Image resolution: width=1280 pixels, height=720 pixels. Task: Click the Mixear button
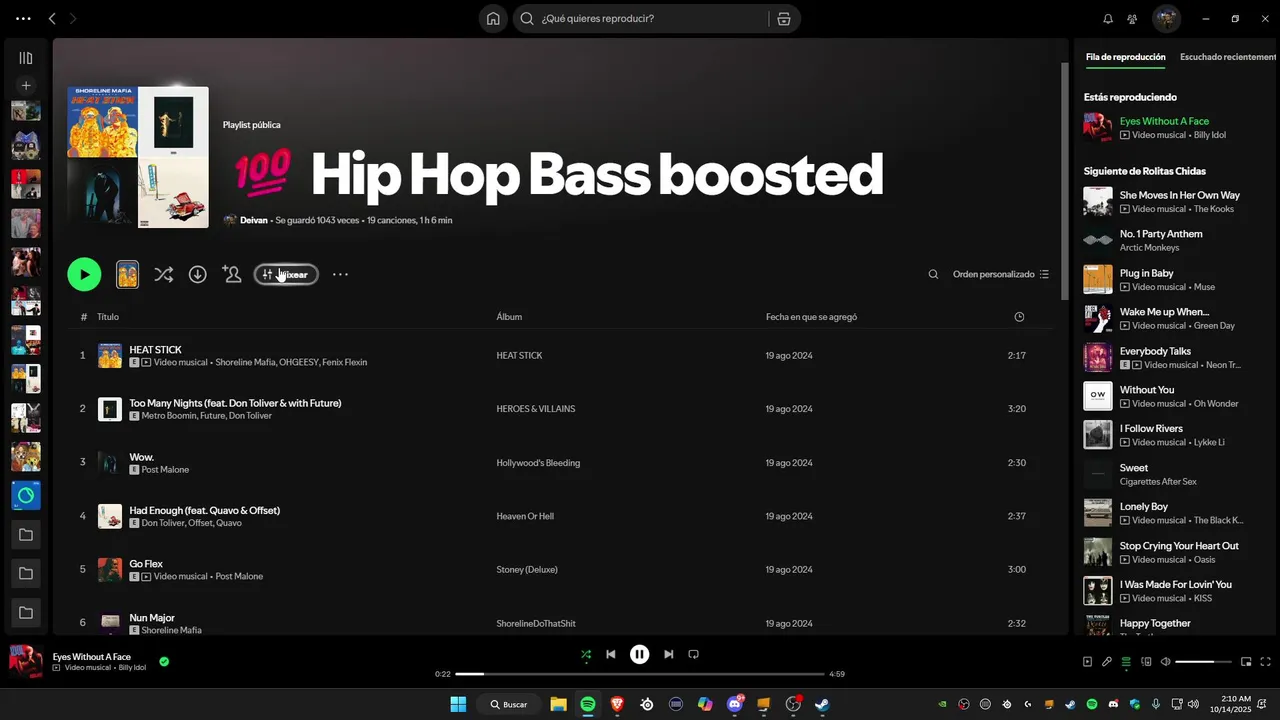pyautogui.click(x=286, y=274)
